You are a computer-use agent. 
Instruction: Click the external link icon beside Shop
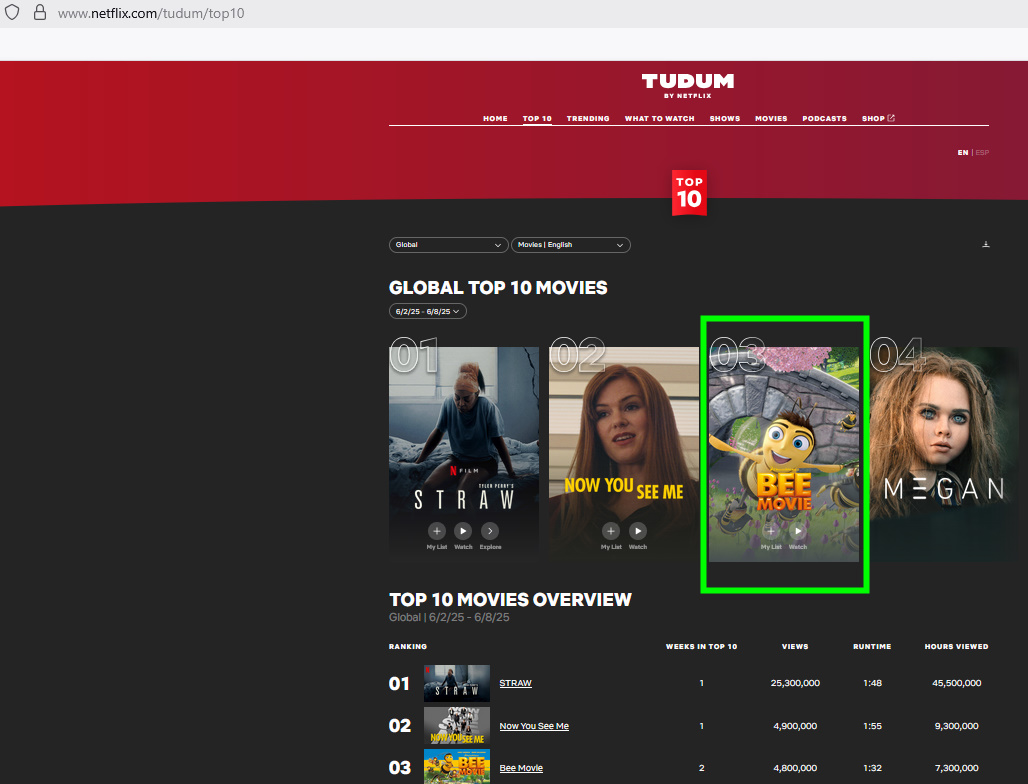(891, 118)
